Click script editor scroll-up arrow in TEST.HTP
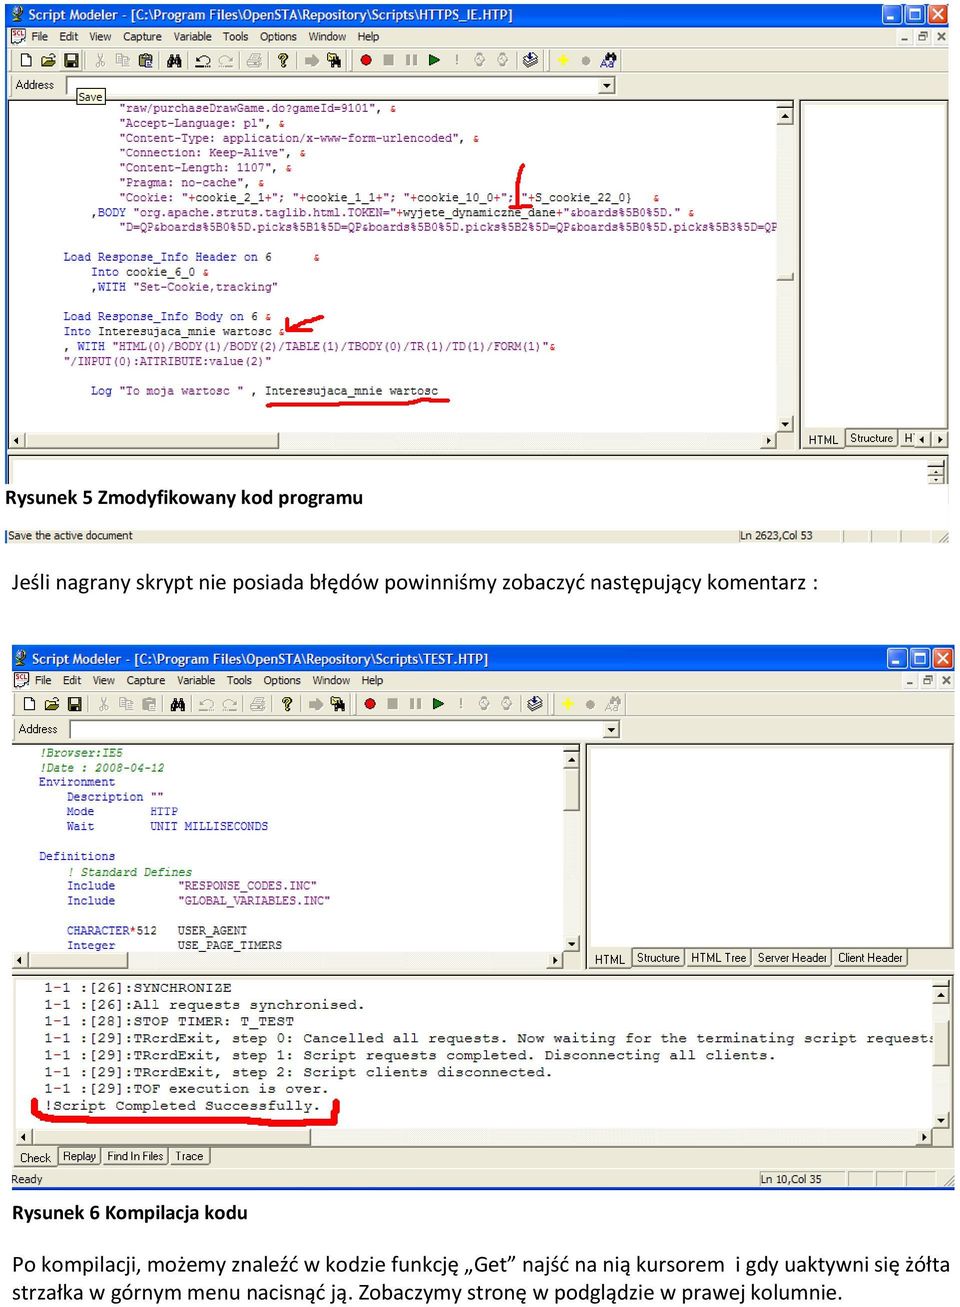960x1307 pixels. click(572, 760)
